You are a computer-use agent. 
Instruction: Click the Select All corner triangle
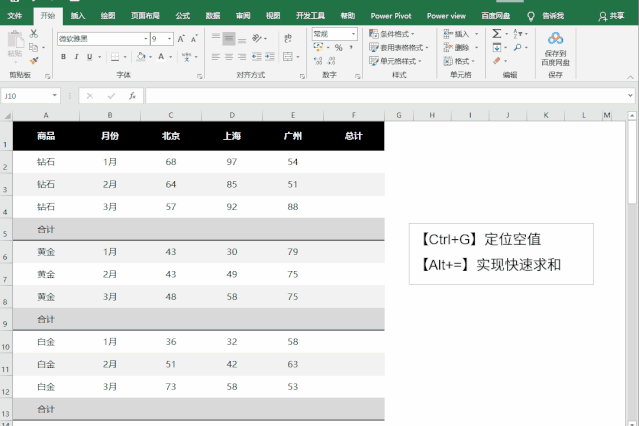pyautogui.click(x=7, y=116)
